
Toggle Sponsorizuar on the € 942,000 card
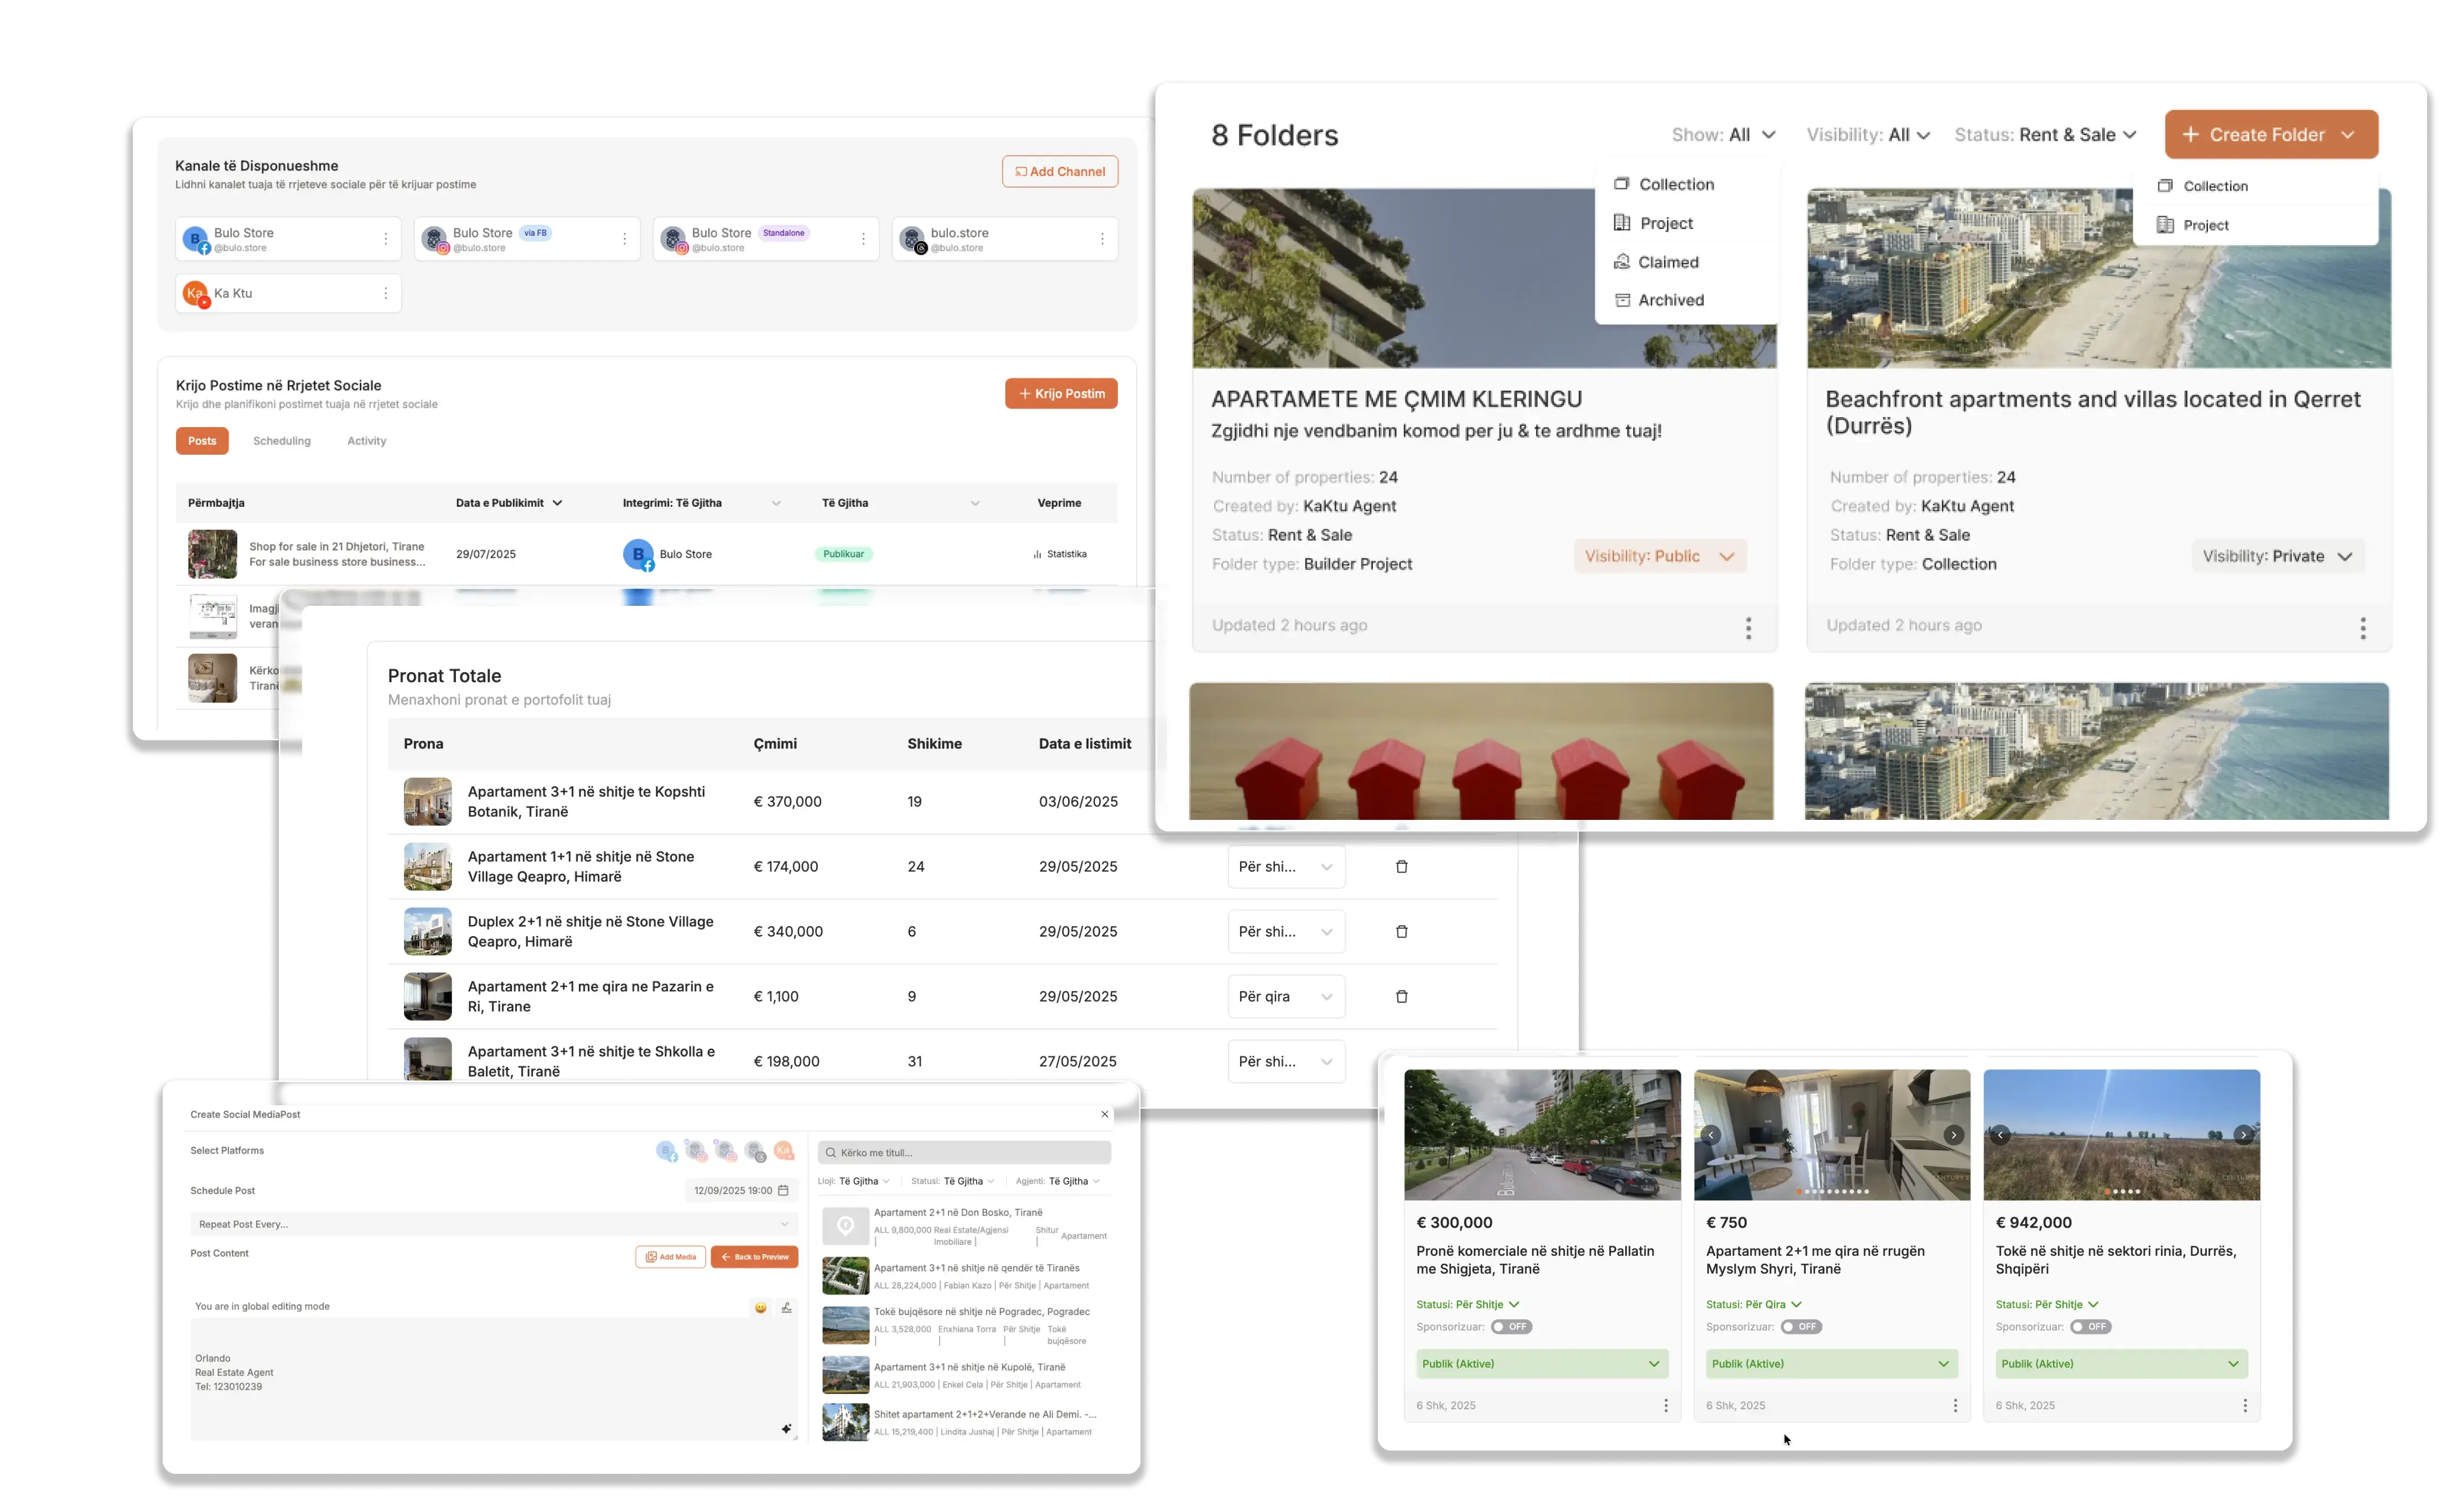coord(2090,1327)
